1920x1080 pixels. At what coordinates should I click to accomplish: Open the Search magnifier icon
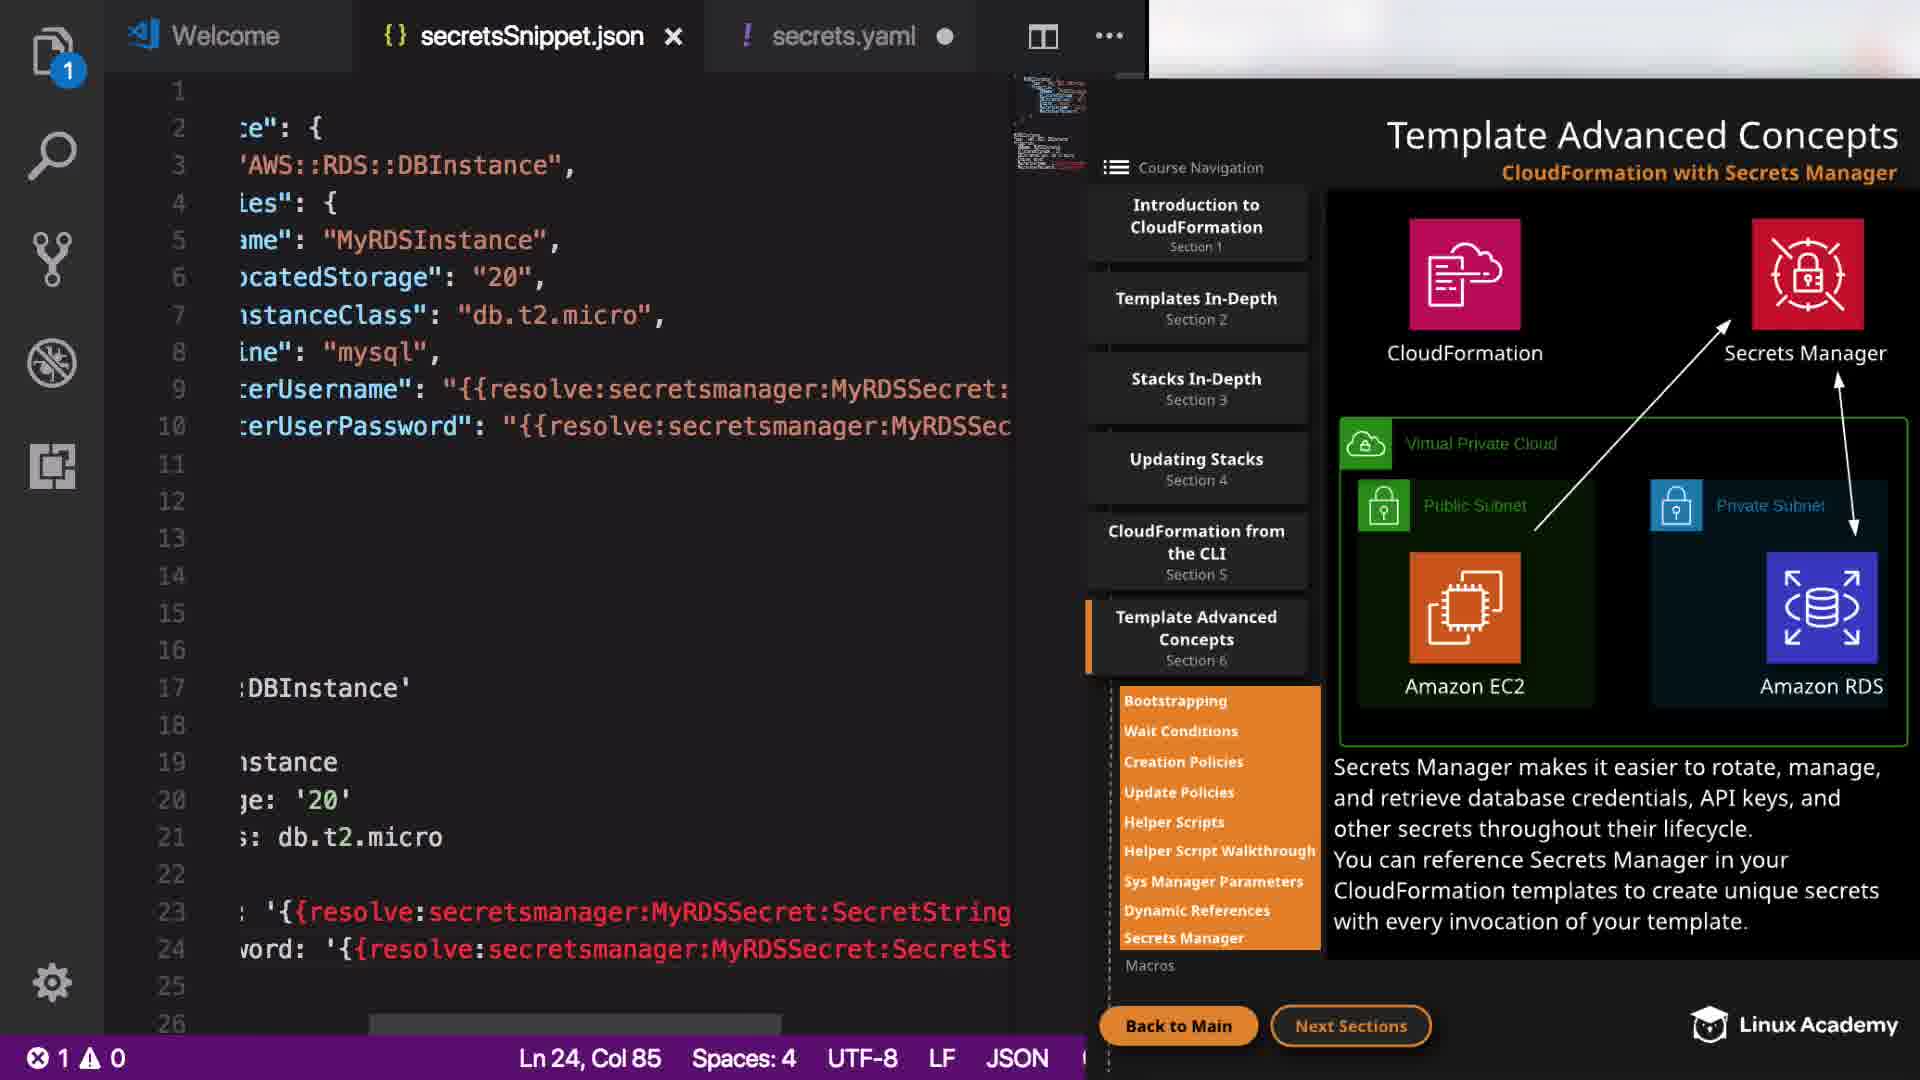point(52,156)
